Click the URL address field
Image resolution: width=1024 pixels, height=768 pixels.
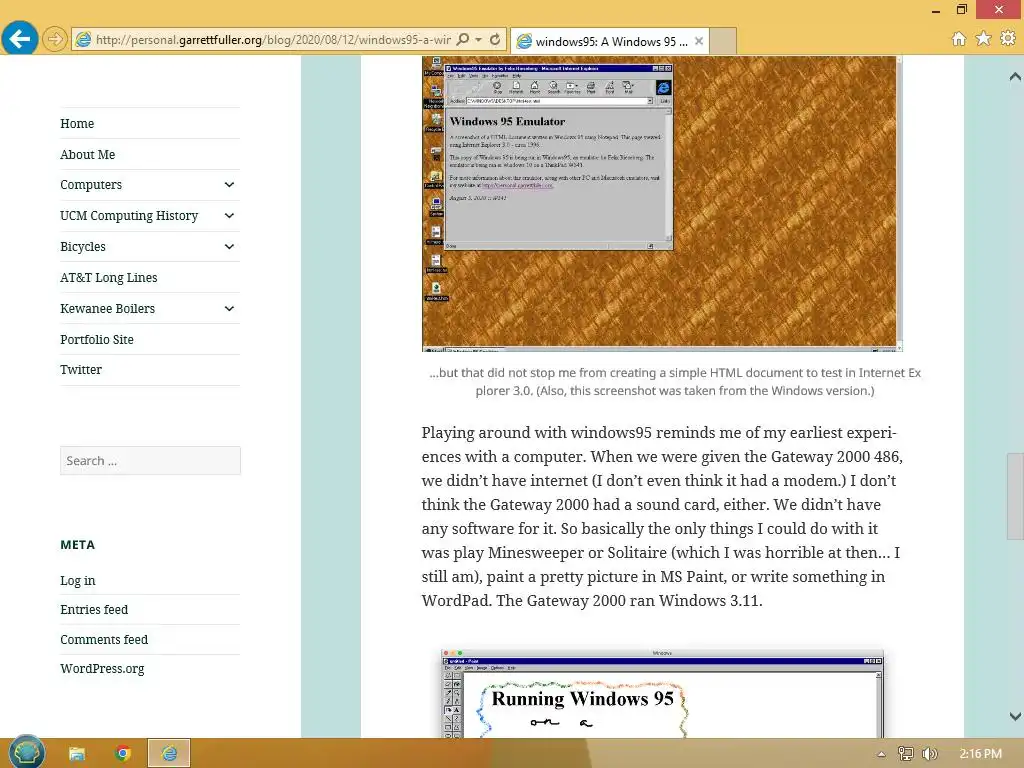tap(273, 40)
